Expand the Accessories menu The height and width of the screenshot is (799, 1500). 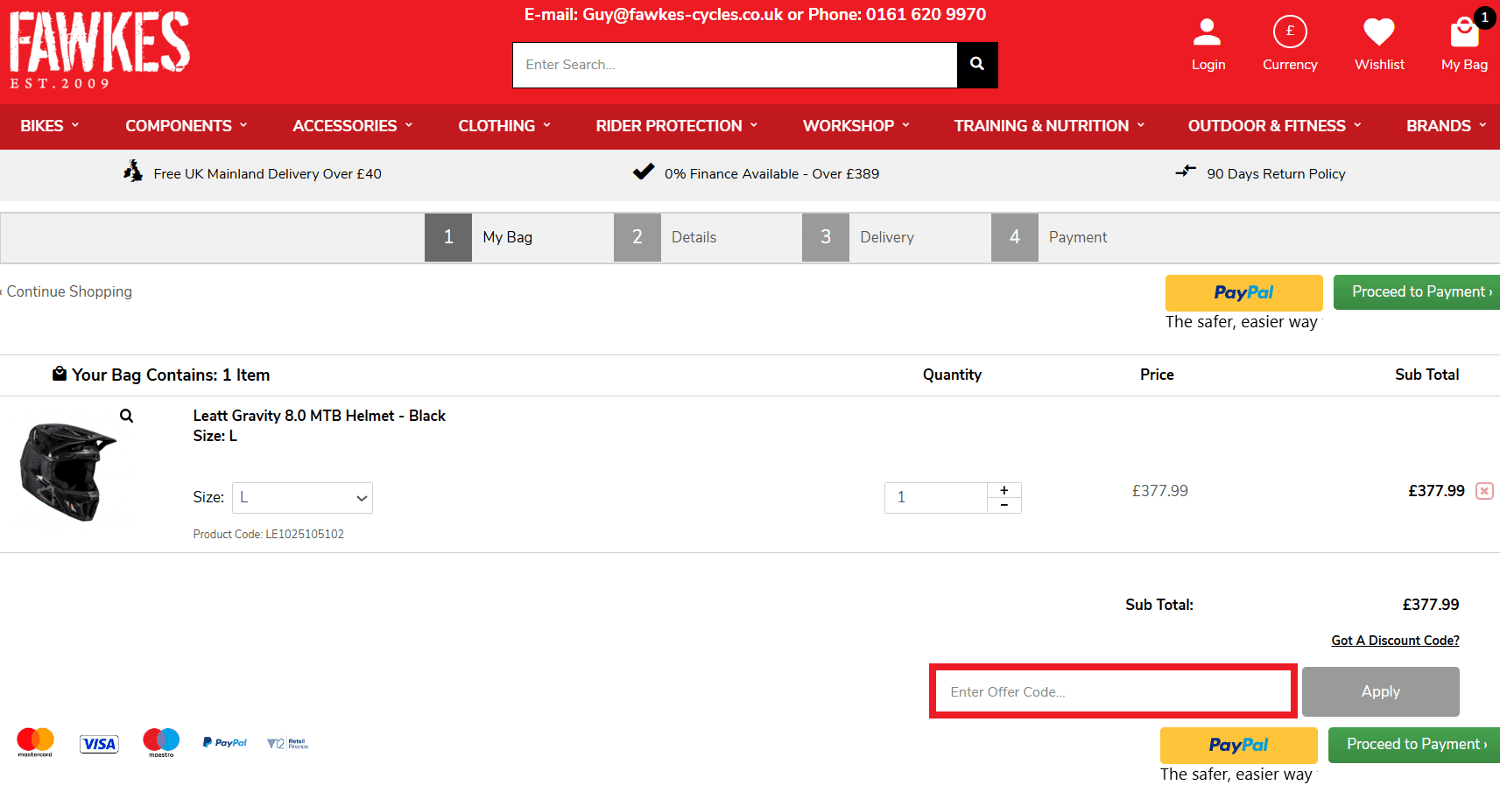(x=353, y=126)
